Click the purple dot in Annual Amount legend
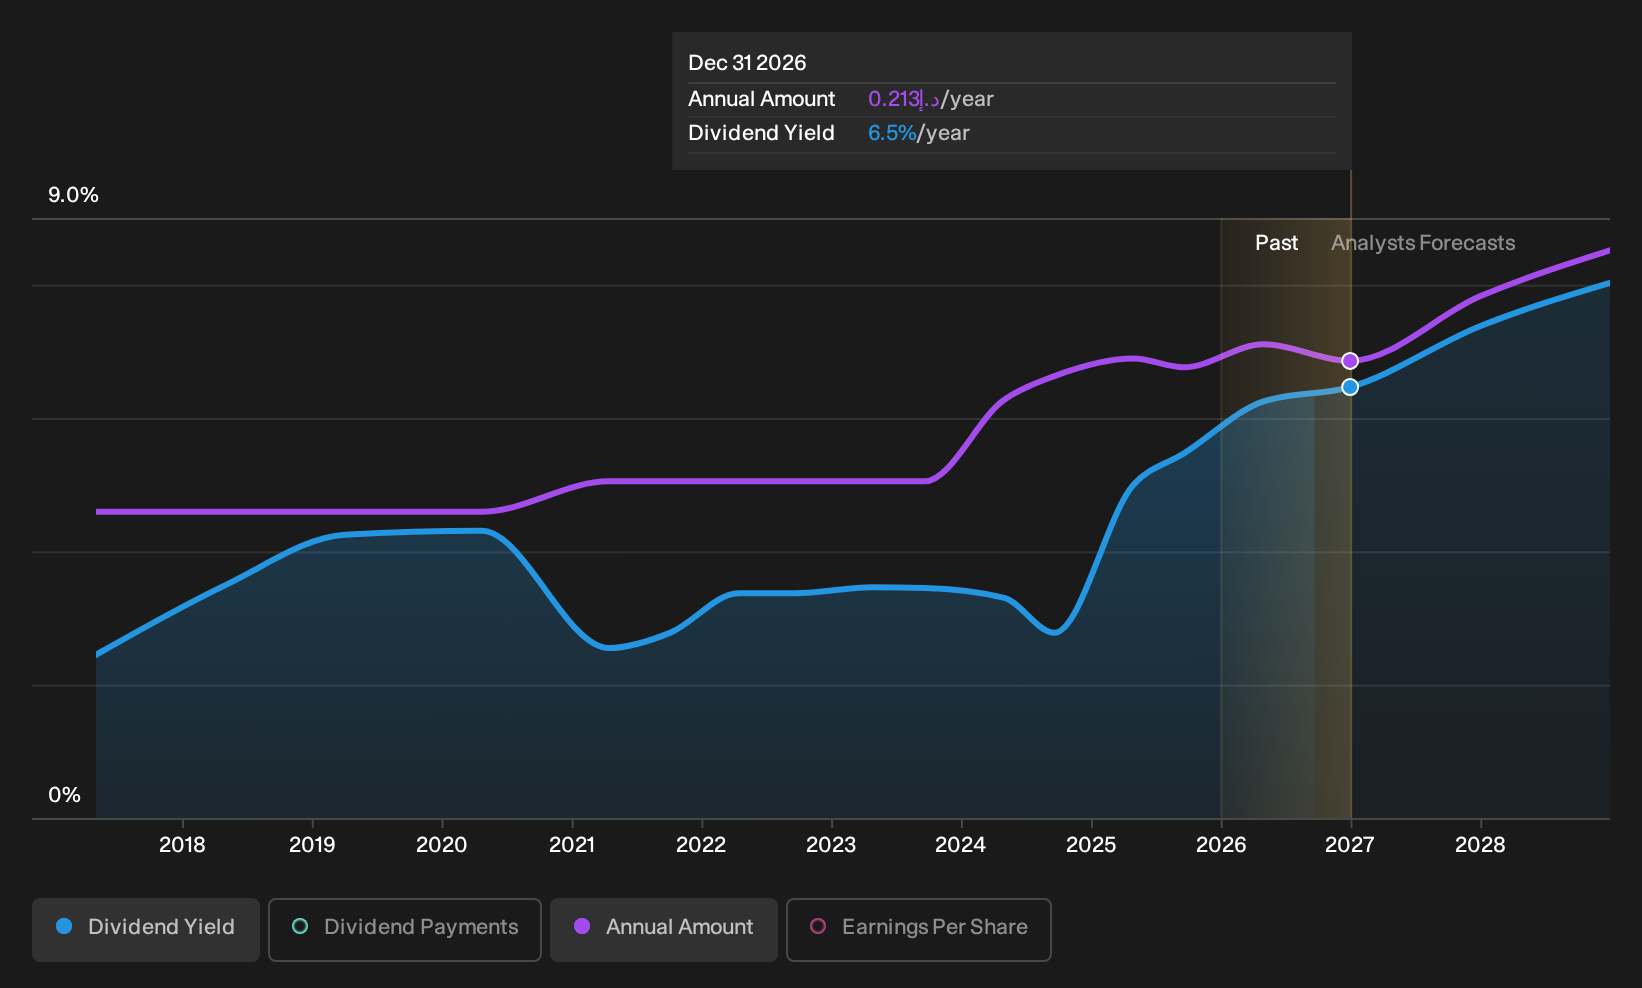1642x988 pixels. (x=582, y=926)
